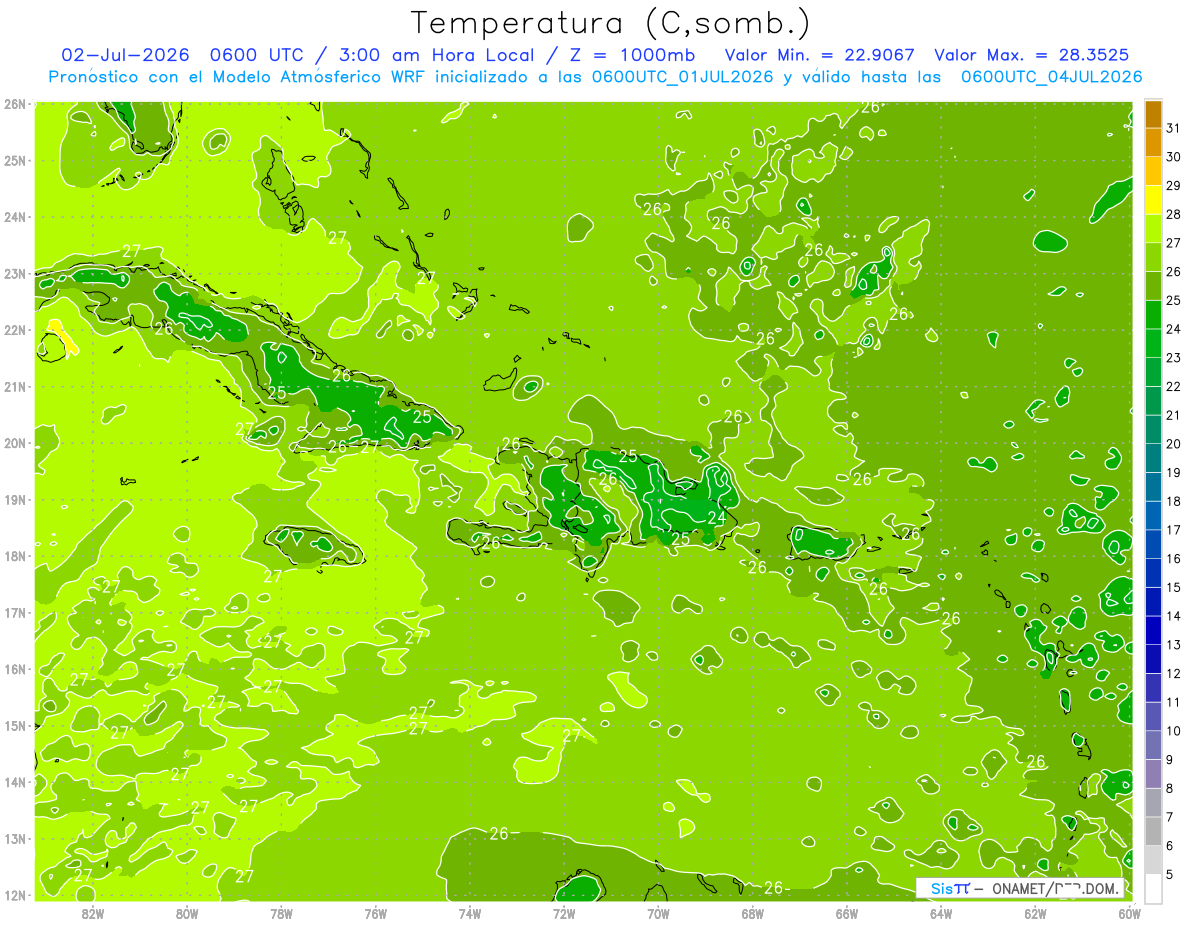Click the longitude axis label '82W'

tap(92, 913)
